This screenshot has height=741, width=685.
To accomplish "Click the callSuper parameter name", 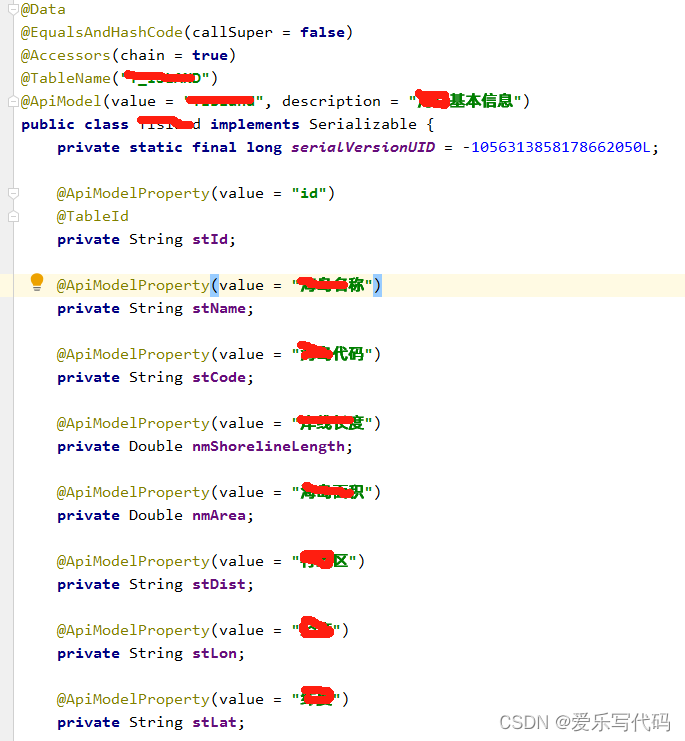I will (x=232, y=32).
